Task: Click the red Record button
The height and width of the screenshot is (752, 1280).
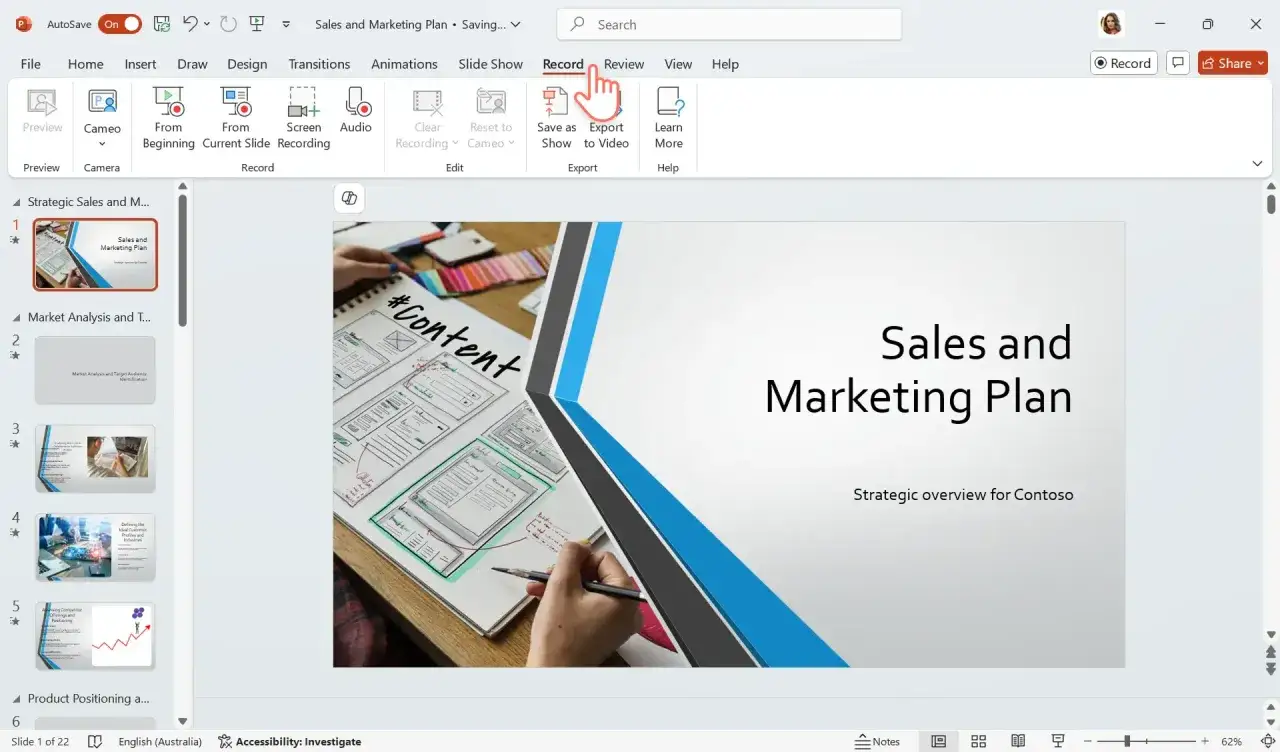Action: (1122, 62)
